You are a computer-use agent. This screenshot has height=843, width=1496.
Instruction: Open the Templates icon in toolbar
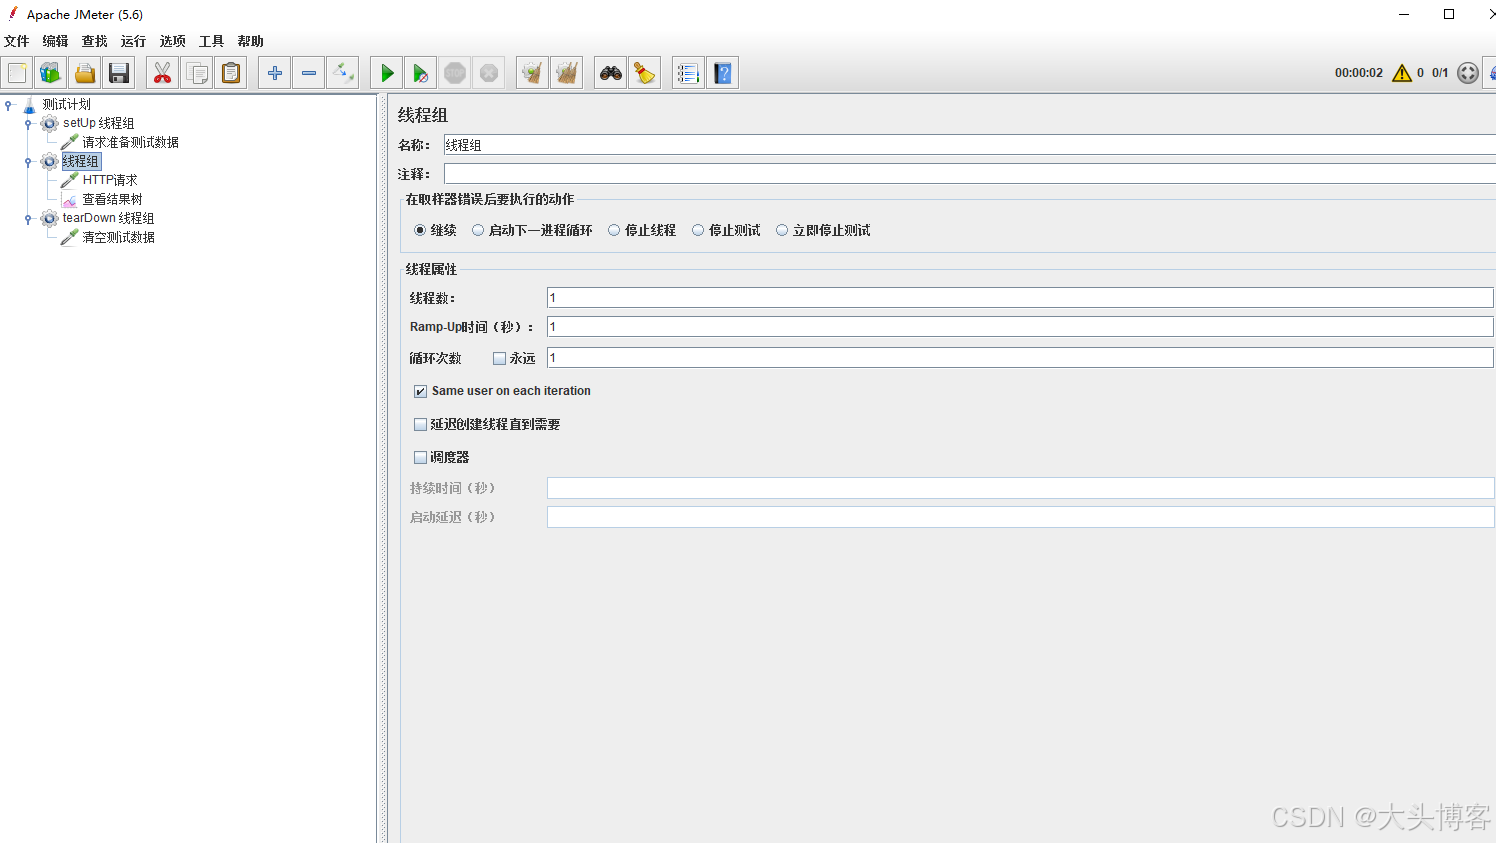click(51, 73)
